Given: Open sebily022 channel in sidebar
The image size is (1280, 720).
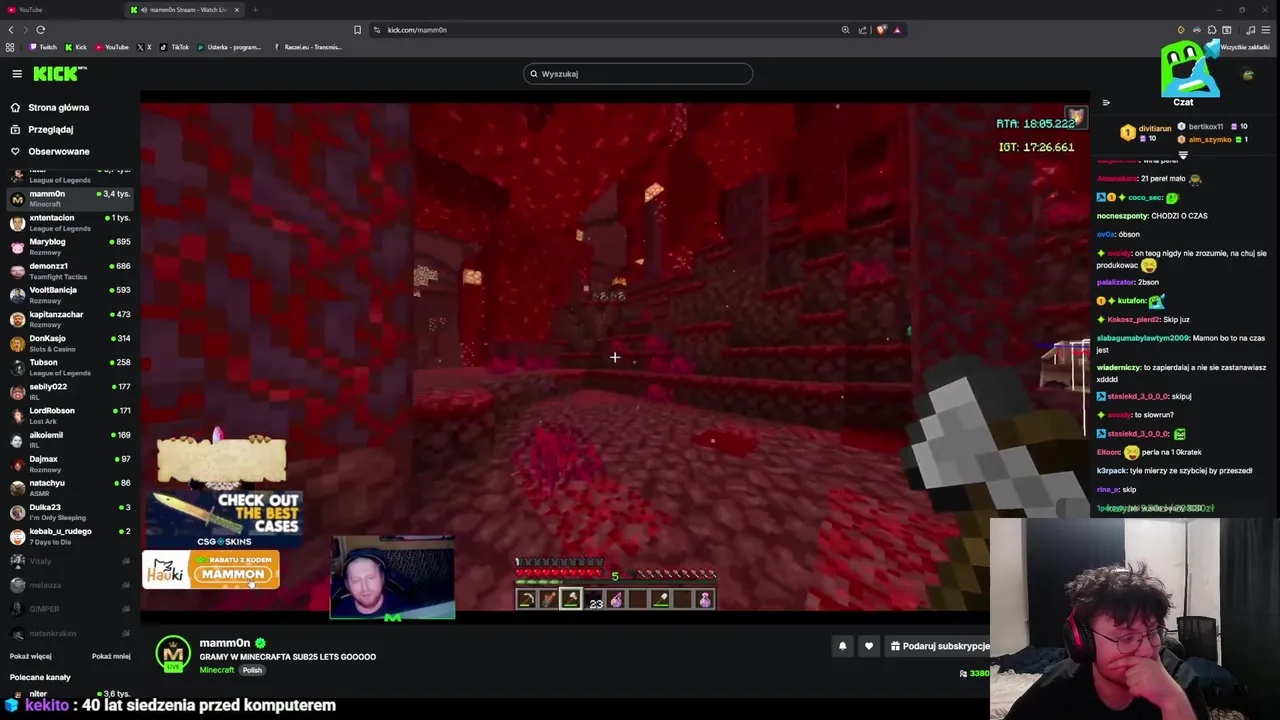Looking at the screenshot, I should coord(70,391).
